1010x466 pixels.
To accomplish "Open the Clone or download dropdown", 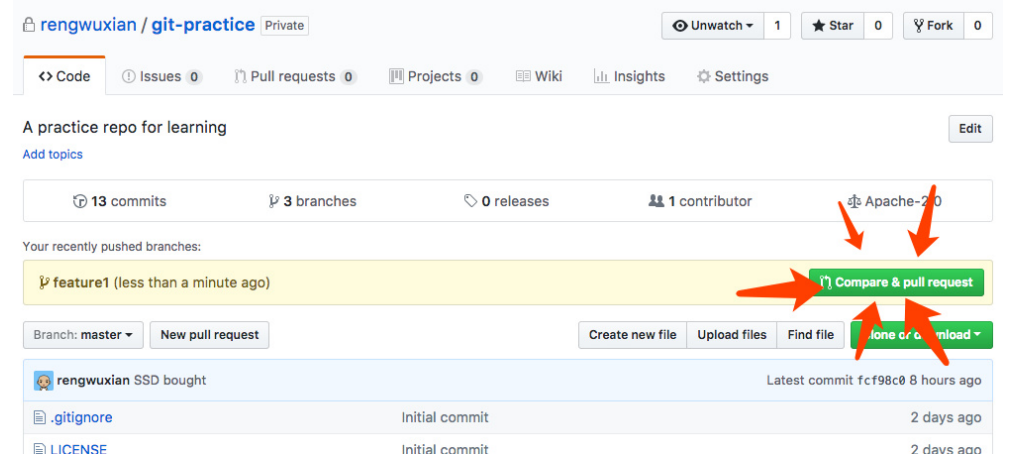I will coord(921,335).
